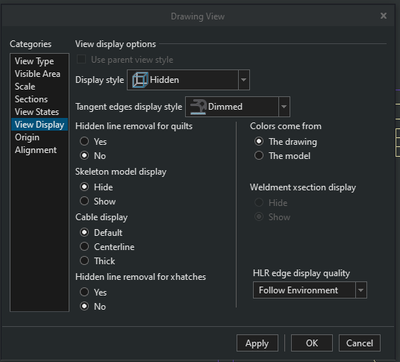
Task: Pick colors from The drawing
Action: pos(259,141)
